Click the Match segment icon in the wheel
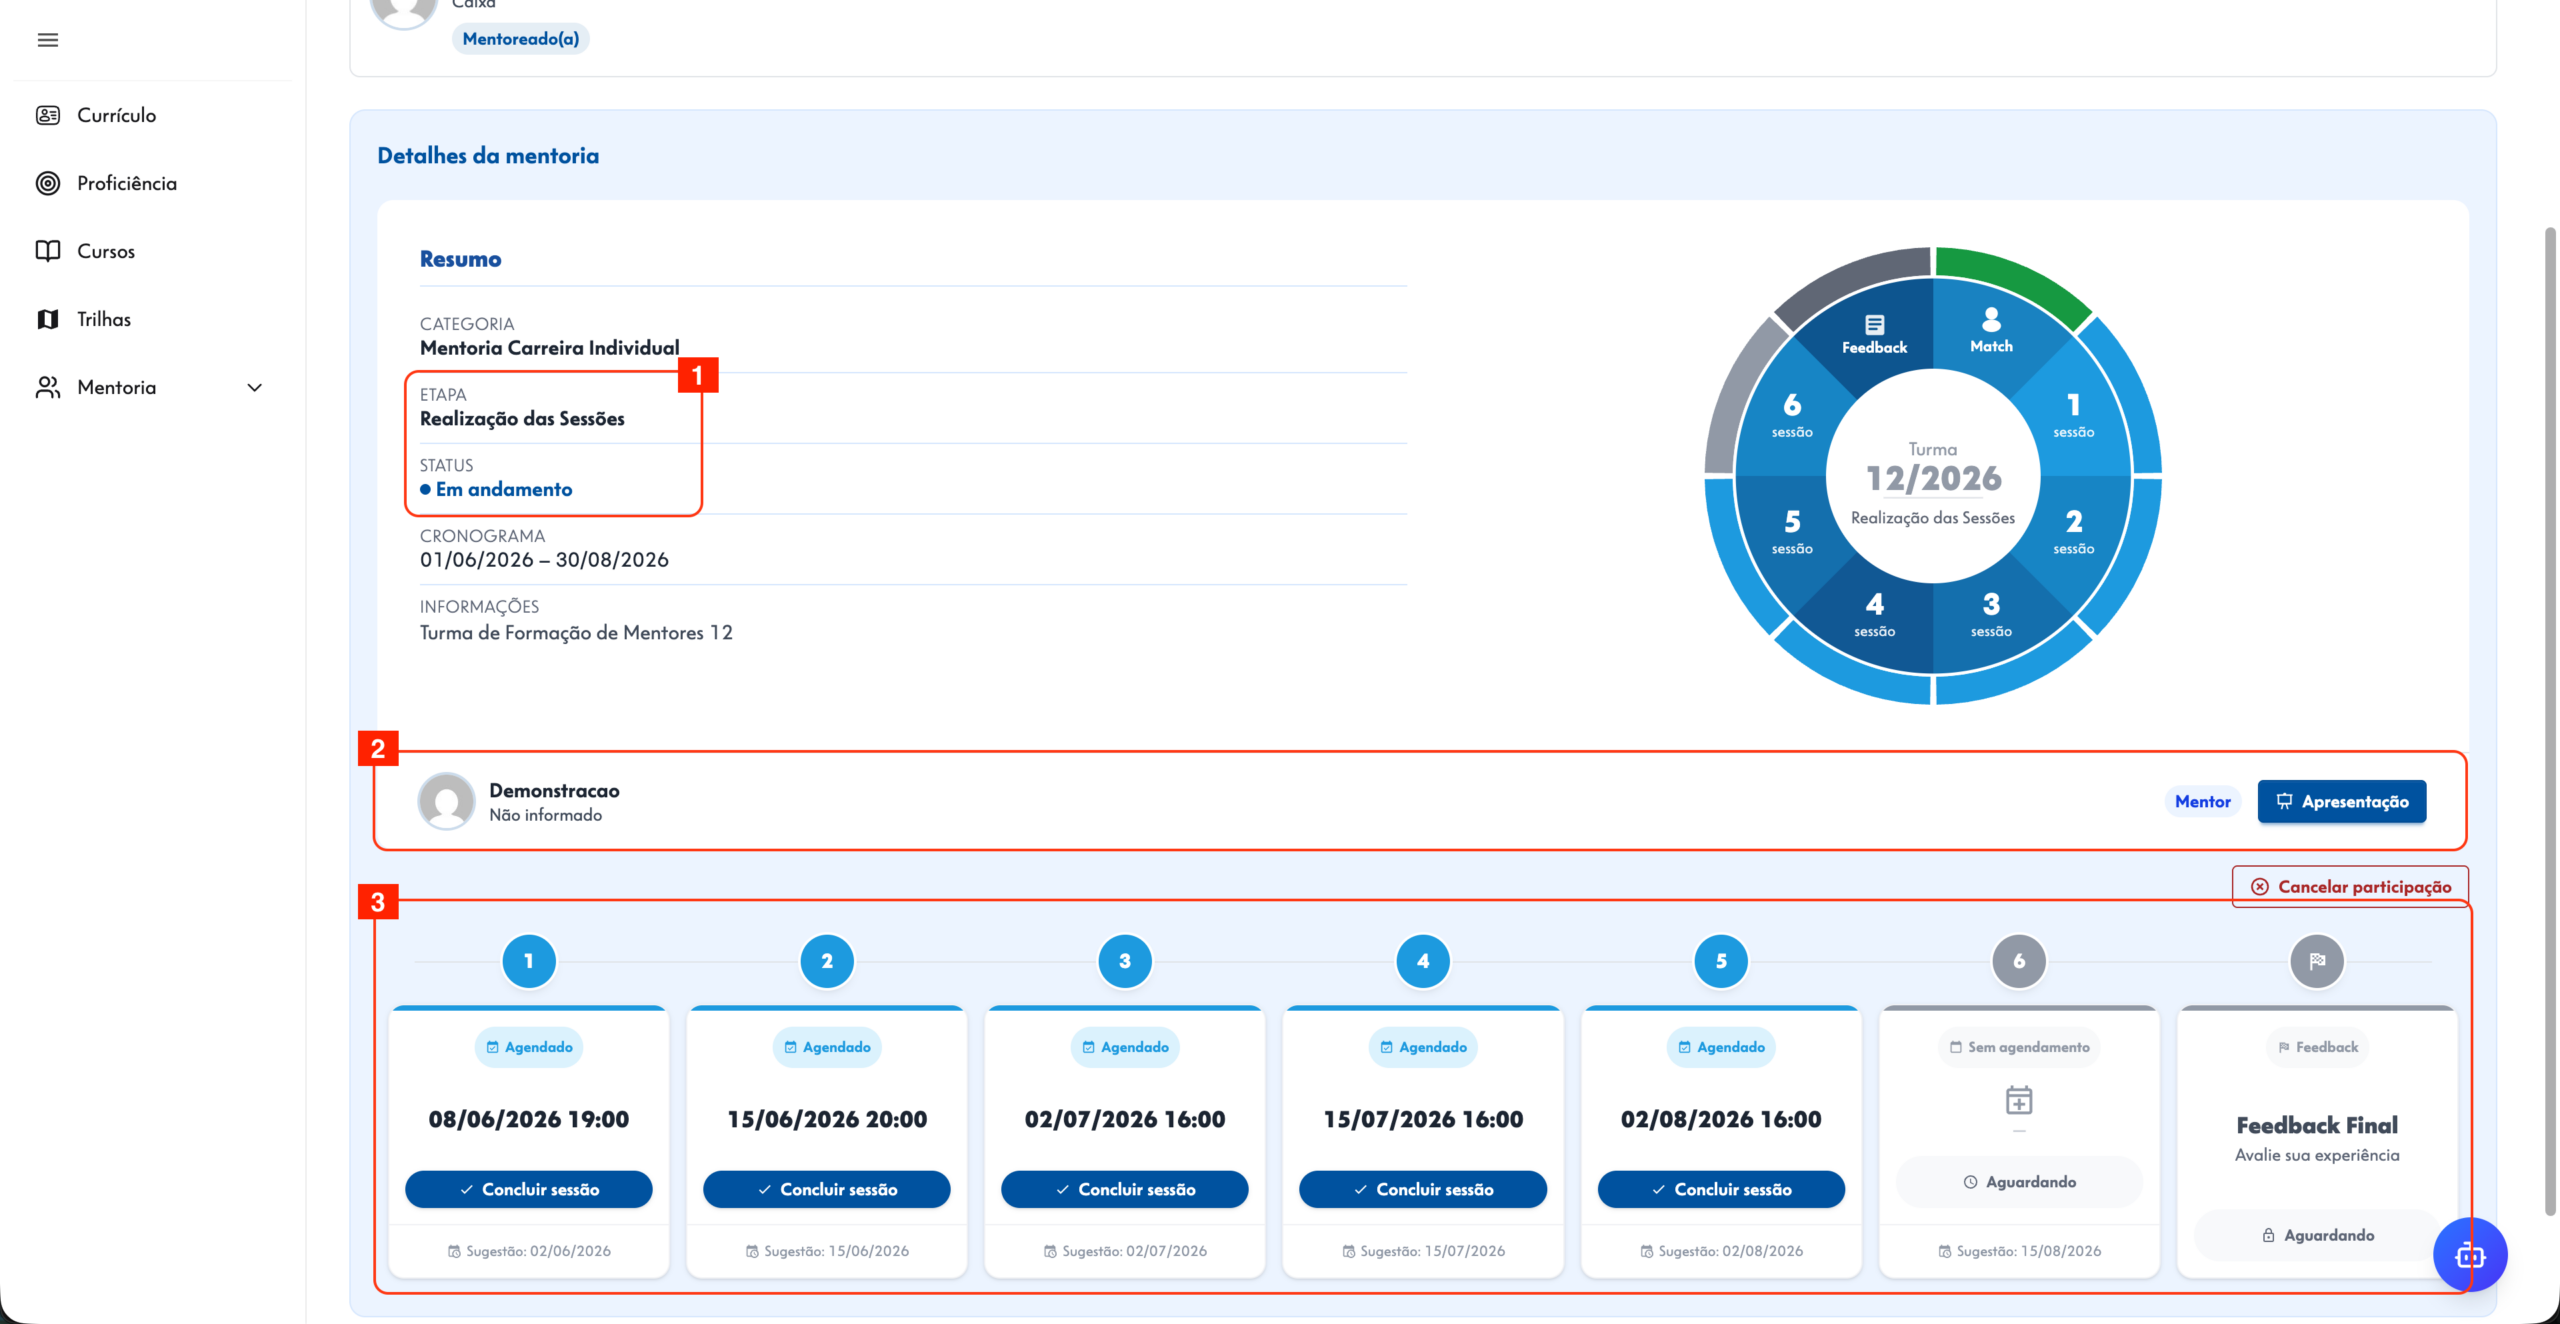This screenshot has width=2560, height=1324. (x=1991, y=320)
